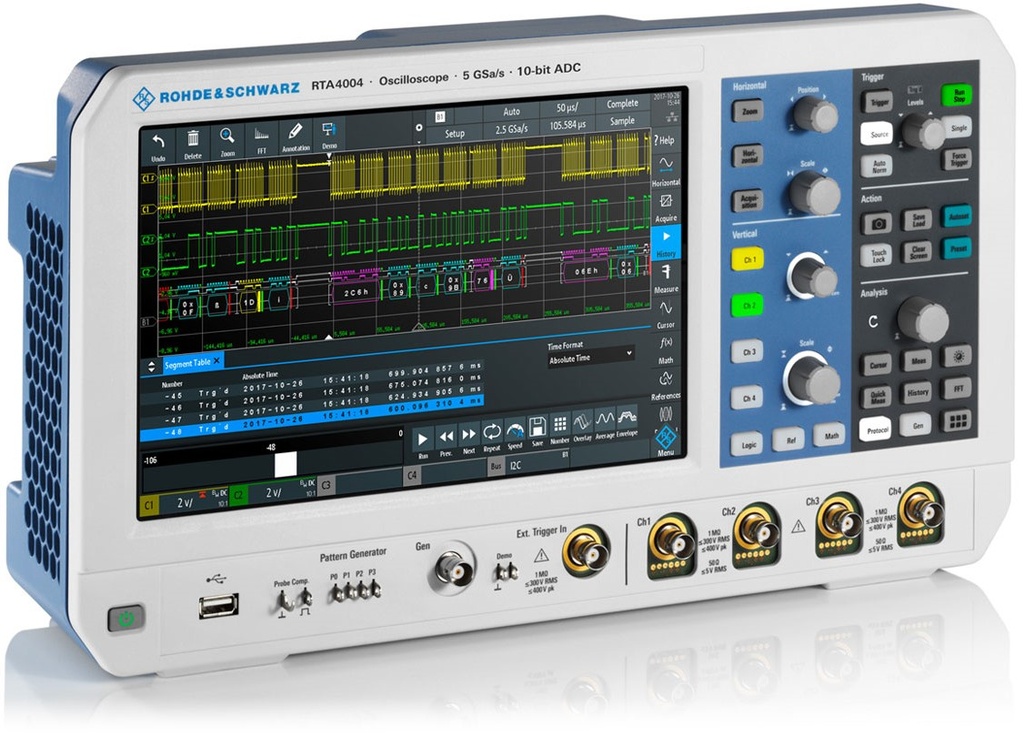This screenshot has width=1024, height=737.
Task: Toggle the Ch 4 hardware button
Action: tap(748, 398)
